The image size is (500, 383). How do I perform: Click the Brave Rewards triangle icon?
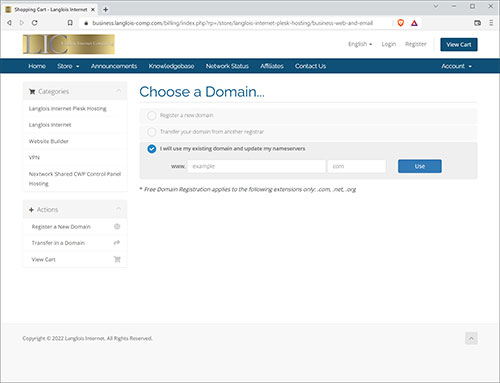click(414, 23)
